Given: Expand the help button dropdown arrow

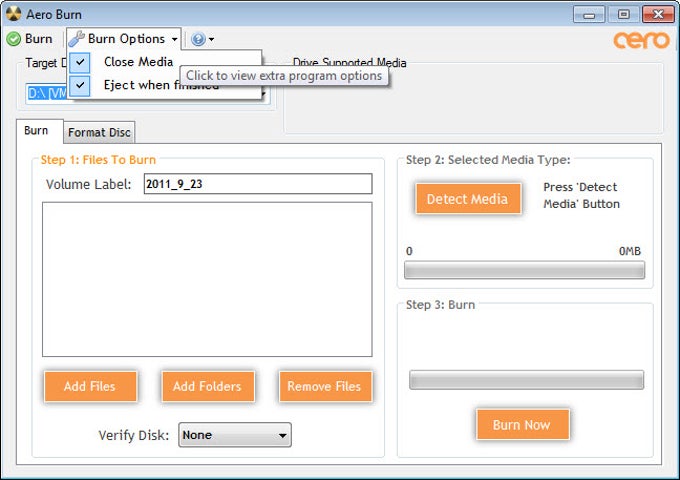Looking at the screenshot, I should 211,39.
